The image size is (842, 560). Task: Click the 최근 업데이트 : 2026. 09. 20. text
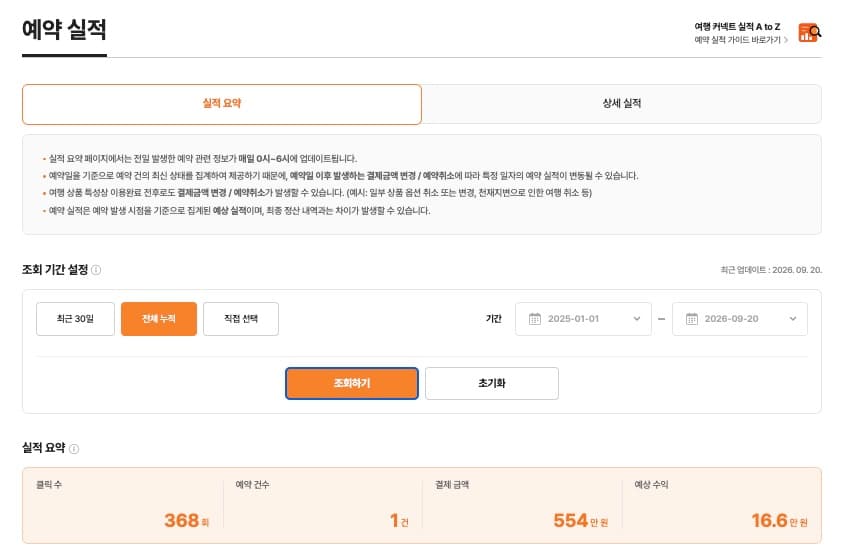coord(771,270)
